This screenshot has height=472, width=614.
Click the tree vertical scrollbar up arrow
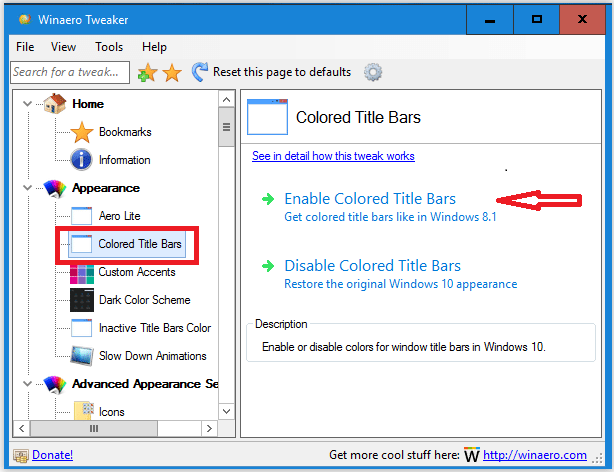point(226,100)
